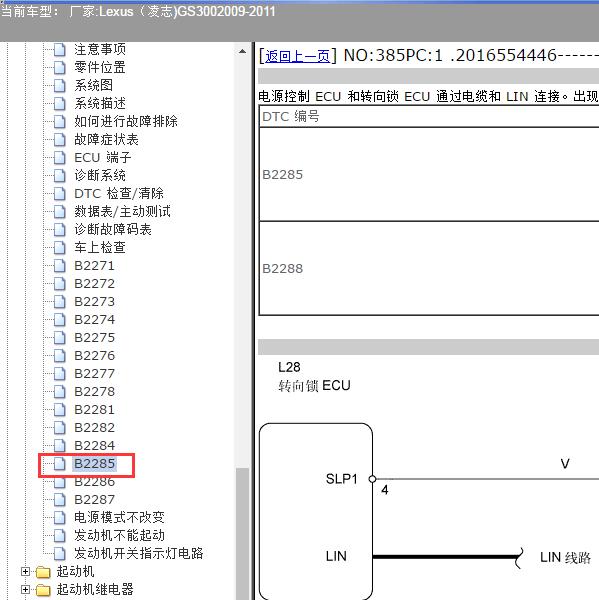Image resolution: width=599 pixels, height=600 pixels.
Task: Select DTC B2277 in tree
Action: click(94, 373)
